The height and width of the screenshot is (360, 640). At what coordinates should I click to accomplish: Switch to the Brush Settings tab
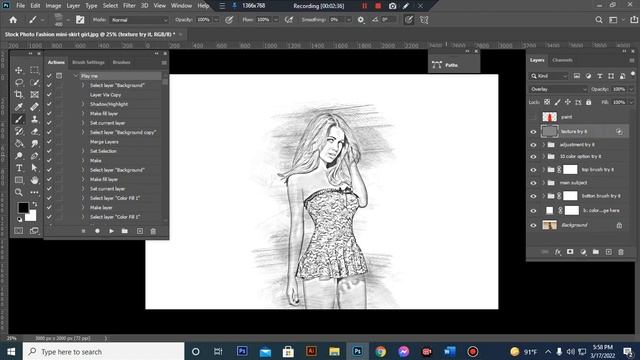click(88, 62)
